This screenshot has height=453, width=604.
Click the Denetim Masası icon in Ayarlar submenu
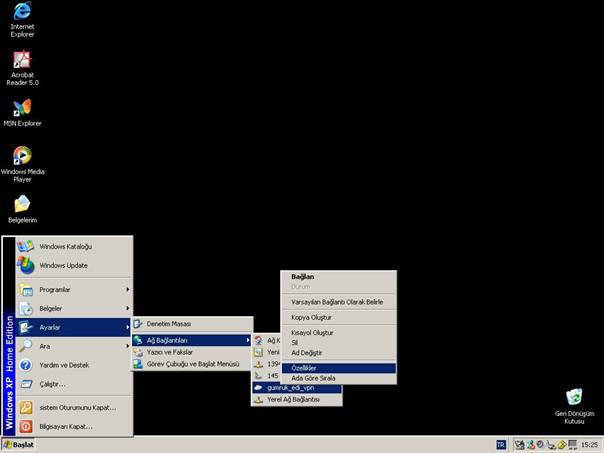point(138,324)
